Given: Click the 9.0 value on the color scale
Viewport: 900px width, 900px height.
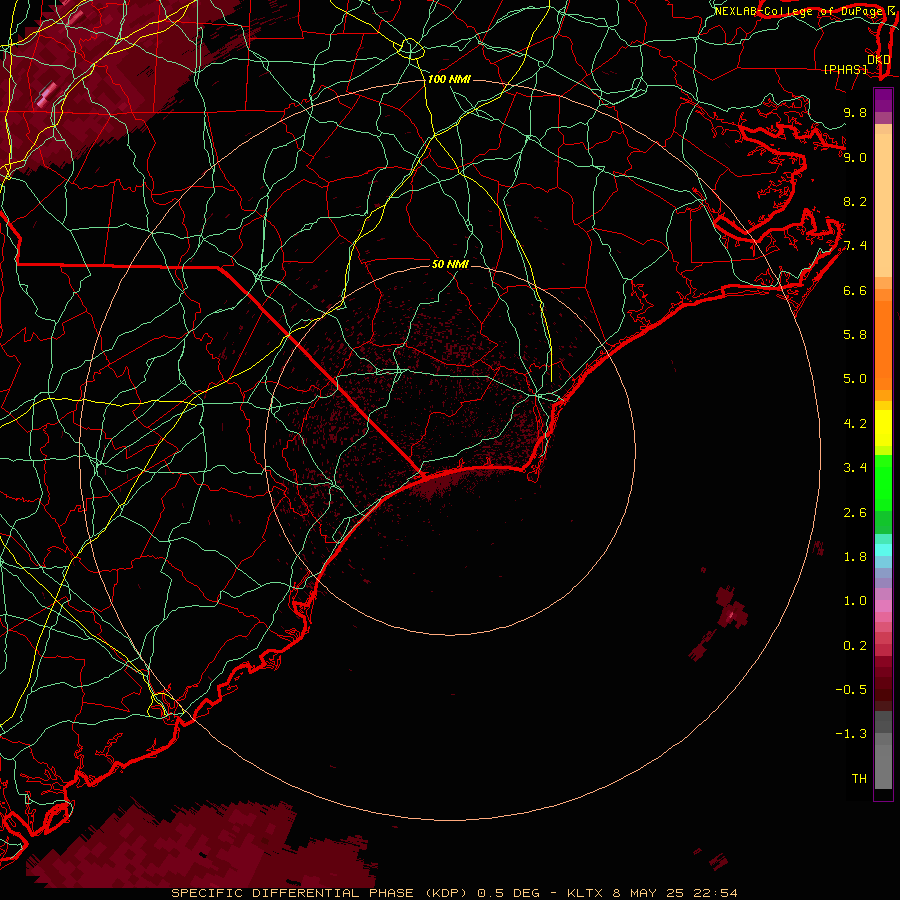Looking at the screenshot, I should tap(855, 157).
